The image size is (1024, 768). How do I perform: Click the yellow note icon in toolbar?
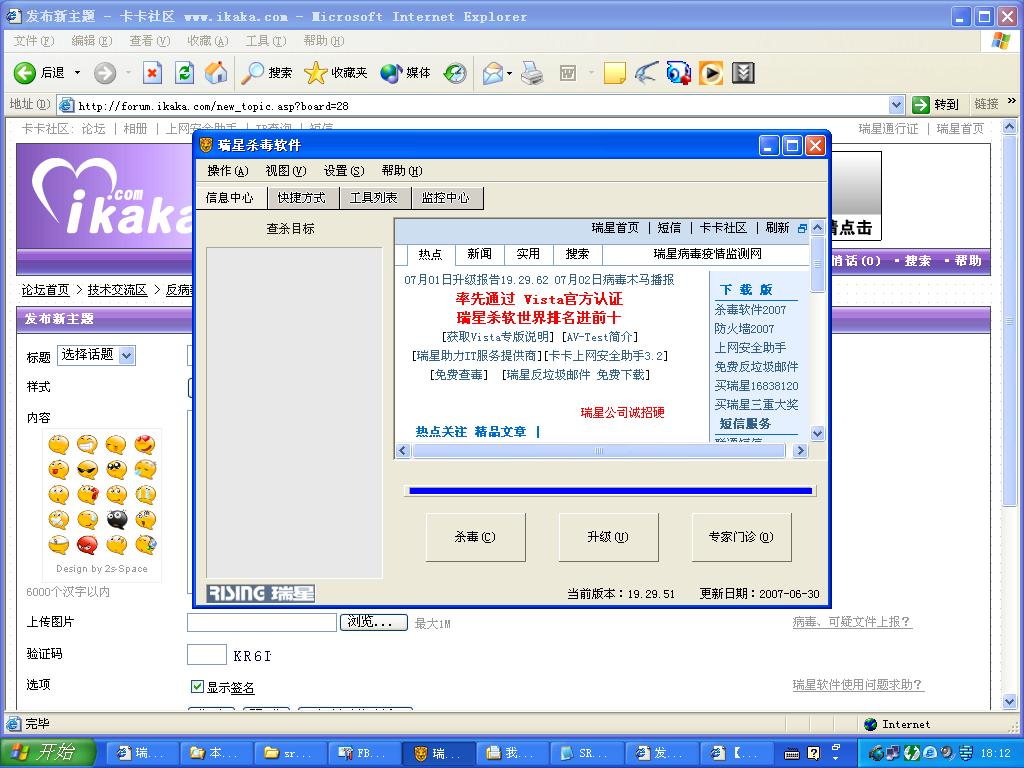click(615, 72)
